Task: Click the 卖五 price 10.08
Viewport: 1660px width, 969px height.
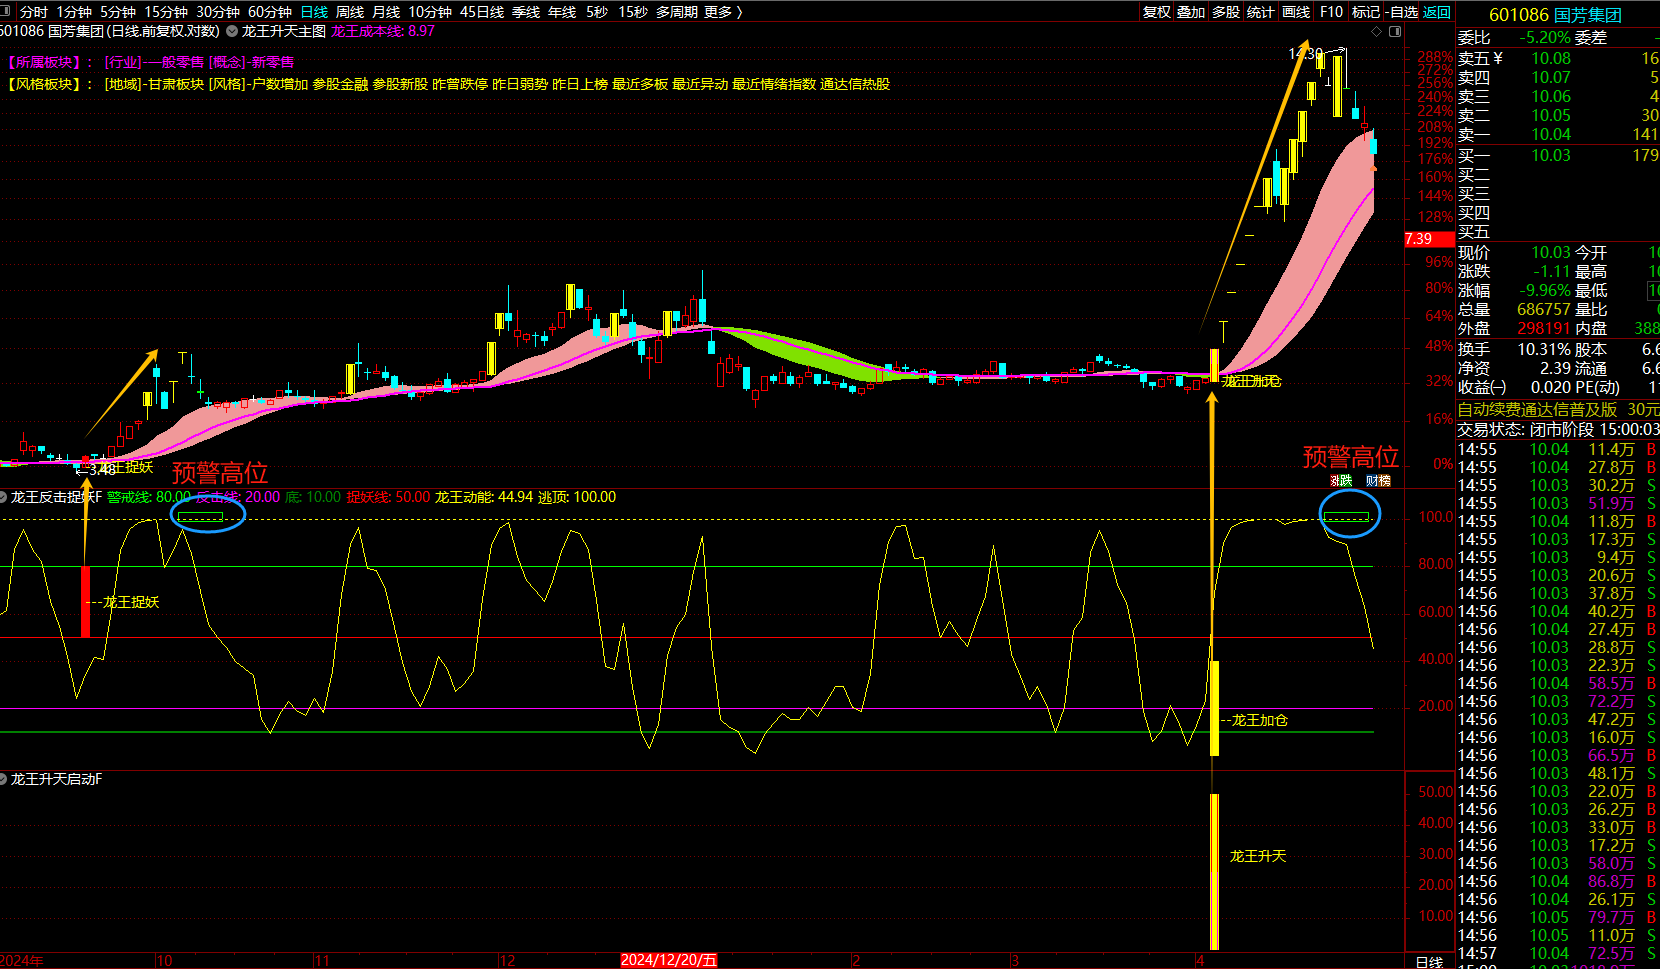Action: point(1551,59)
